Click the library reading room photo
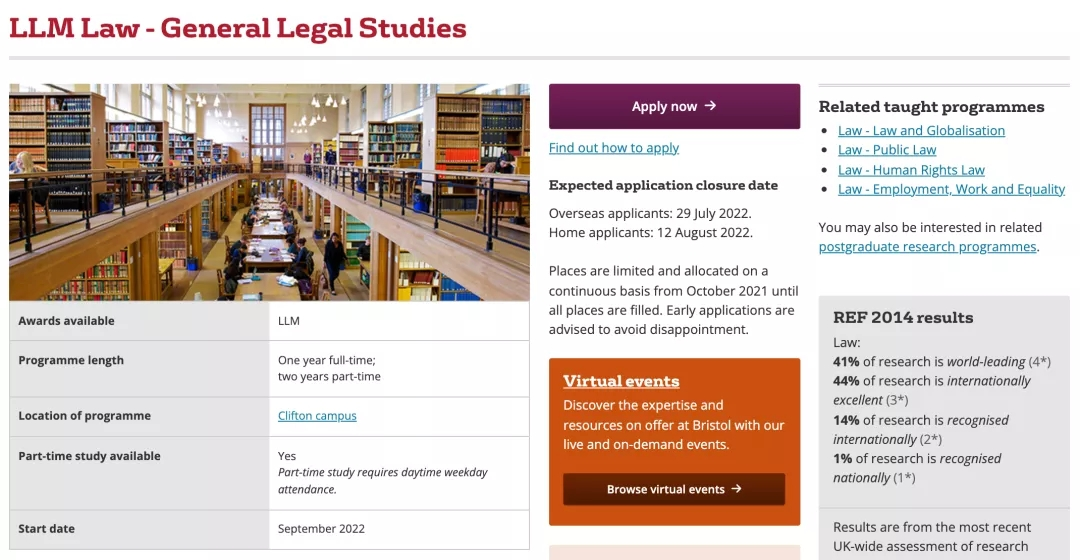This screenshot has height=560, width=1080. 269,192
